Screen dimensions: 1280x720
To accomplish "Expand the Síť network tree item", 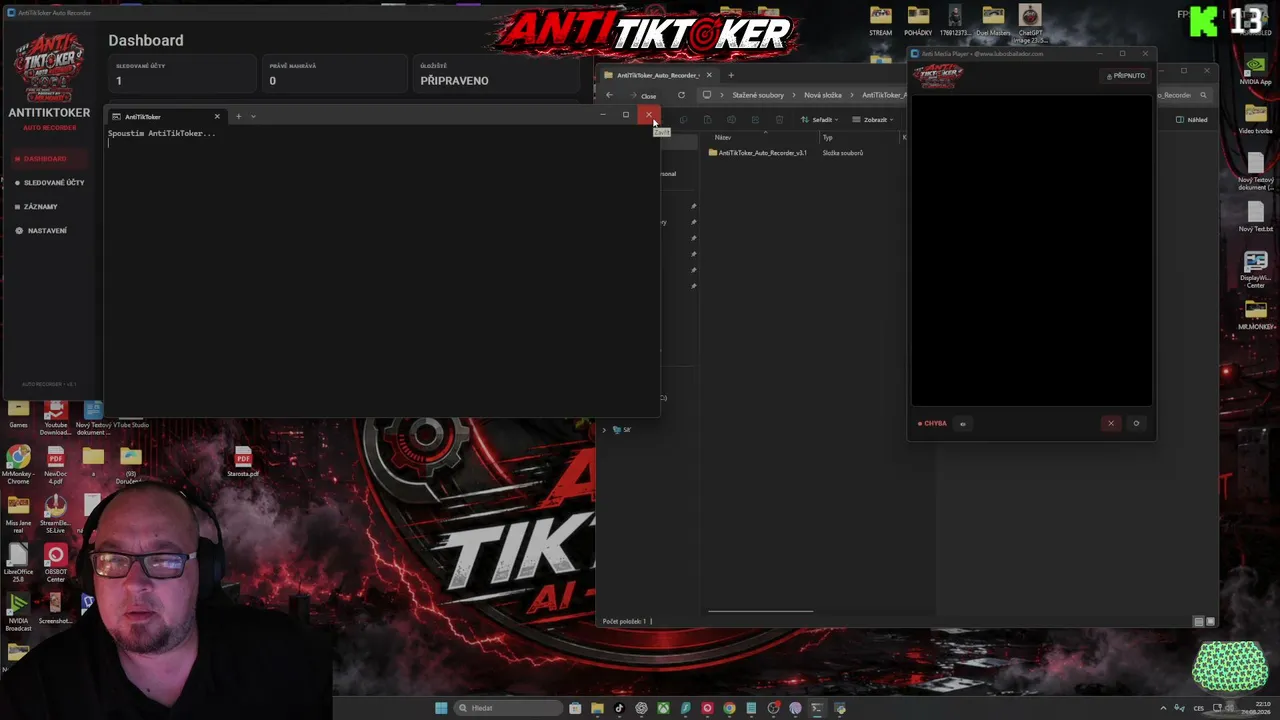I will pyautogui.click(x=603, y=430).
